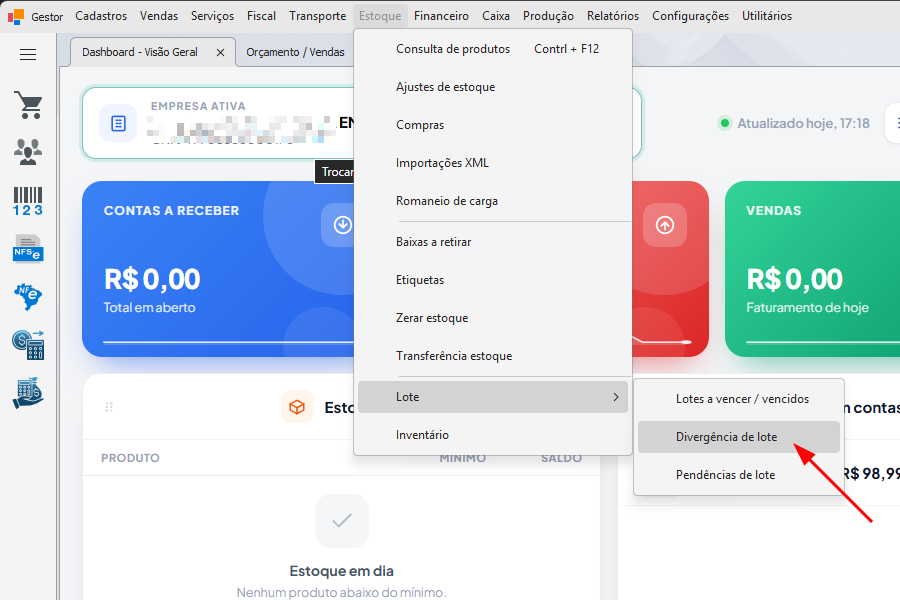This screenshot has width=900, height=600.
Task: Click the Total em aberto label
Action: click(x=149, y=307)
